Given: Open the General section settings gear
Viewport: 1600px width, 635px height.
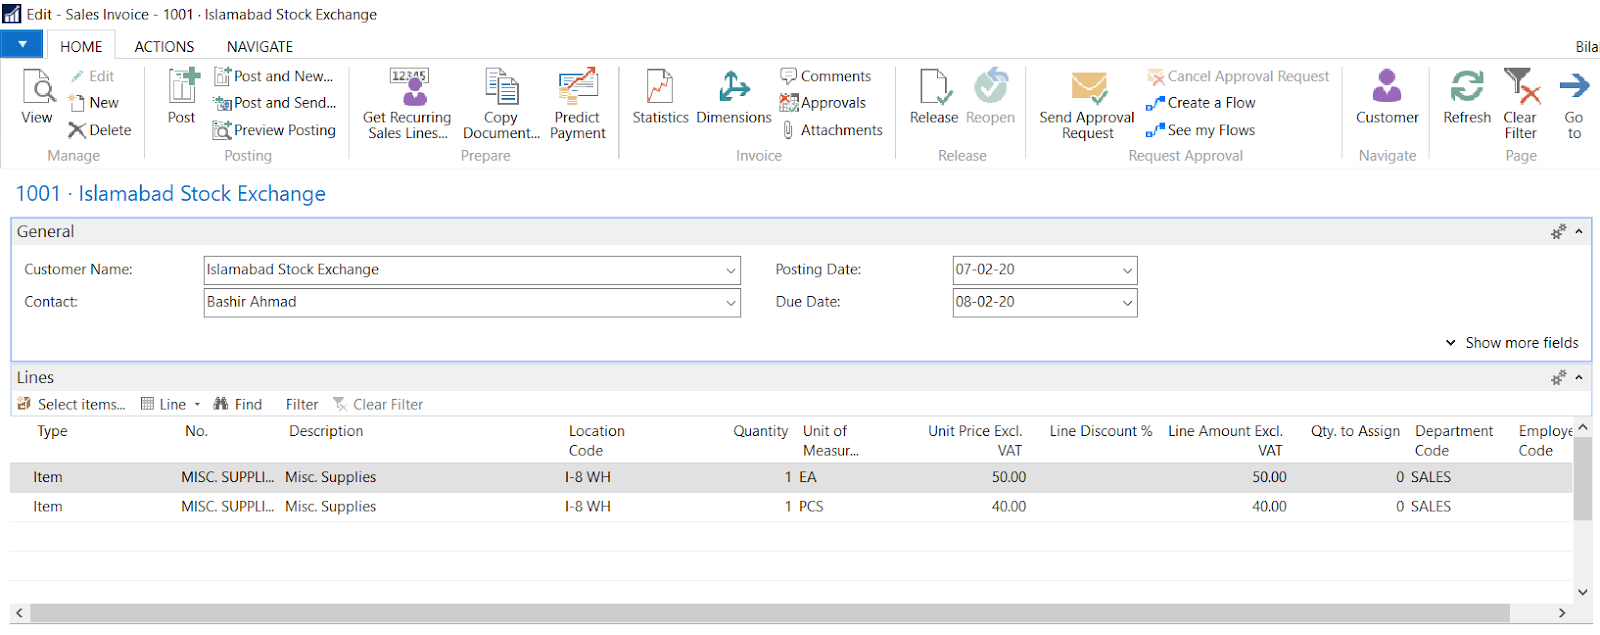Looking at the screenshot, I should pos(1558,232).
